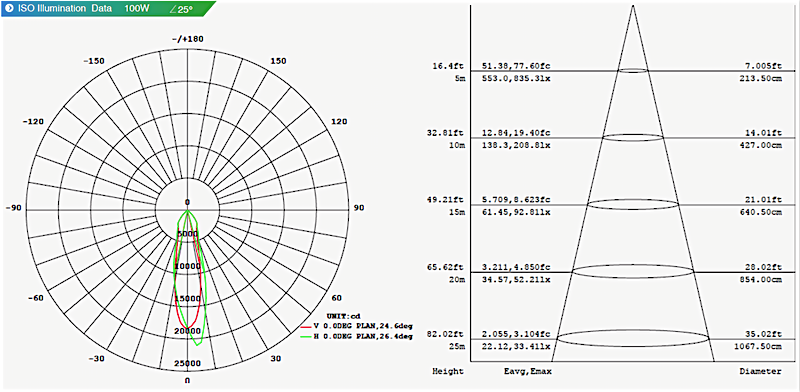Click the "-/+180" angle label
The width and height of the screenshot is (800, 392).
[x=187, y=39]
